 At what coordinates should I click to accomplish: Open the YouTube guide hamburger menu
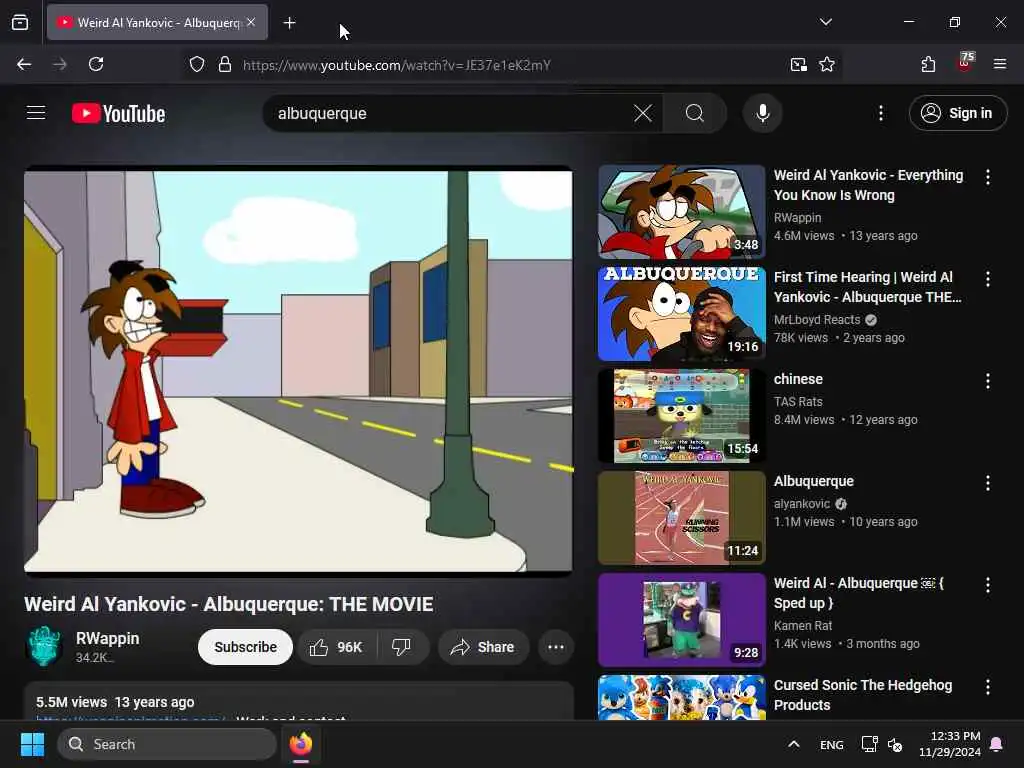[x=36, y=113]
